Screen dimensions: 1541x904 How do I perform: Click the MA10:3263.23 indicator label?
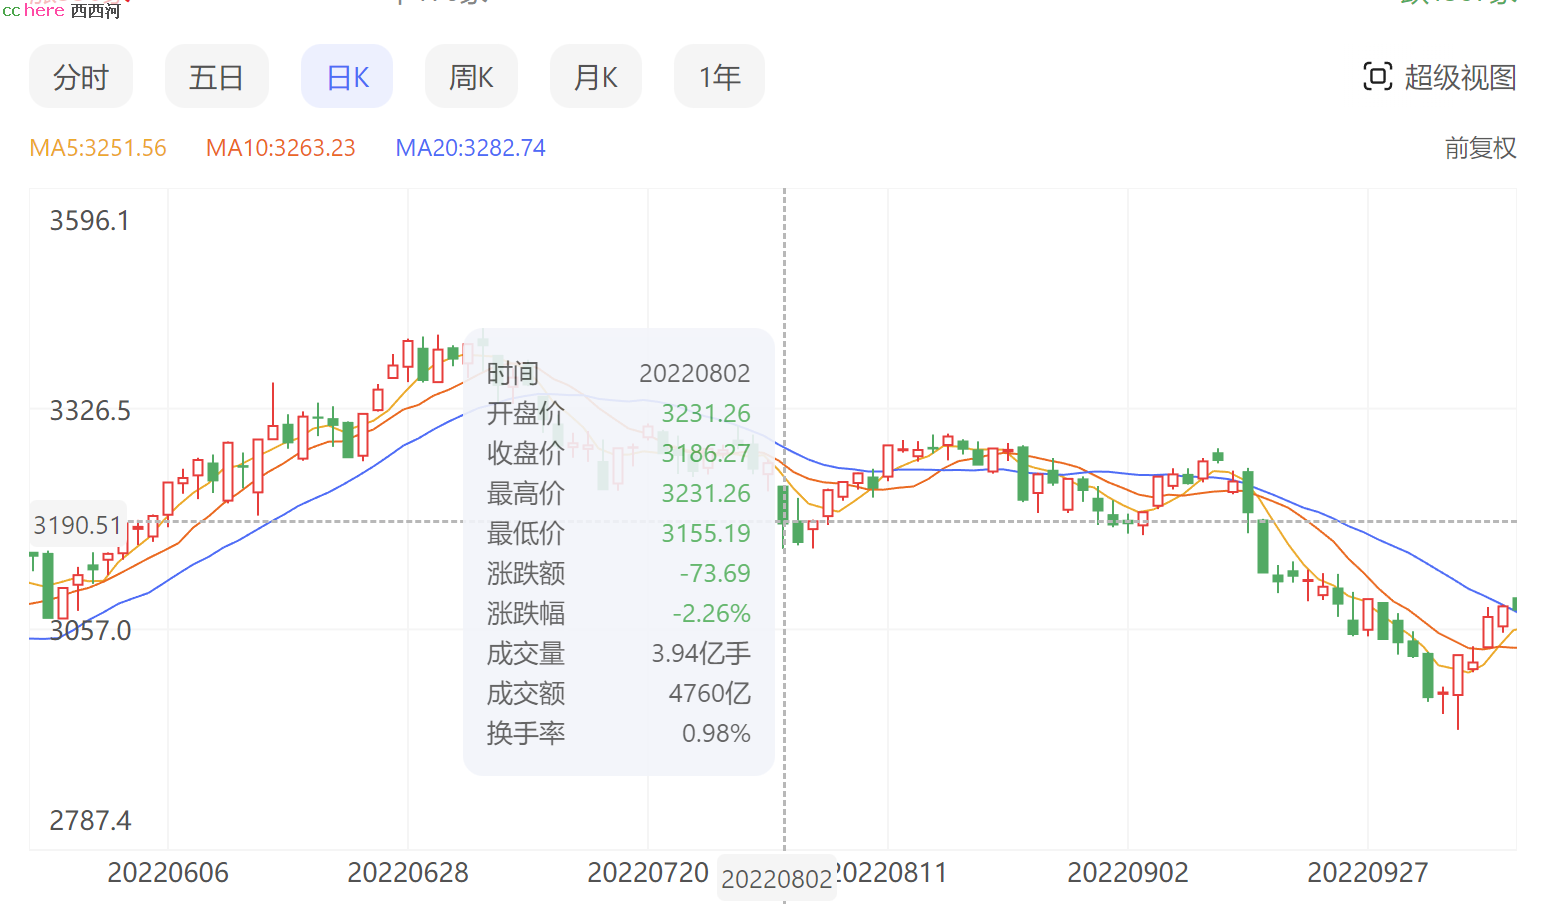tap(281, 148)
